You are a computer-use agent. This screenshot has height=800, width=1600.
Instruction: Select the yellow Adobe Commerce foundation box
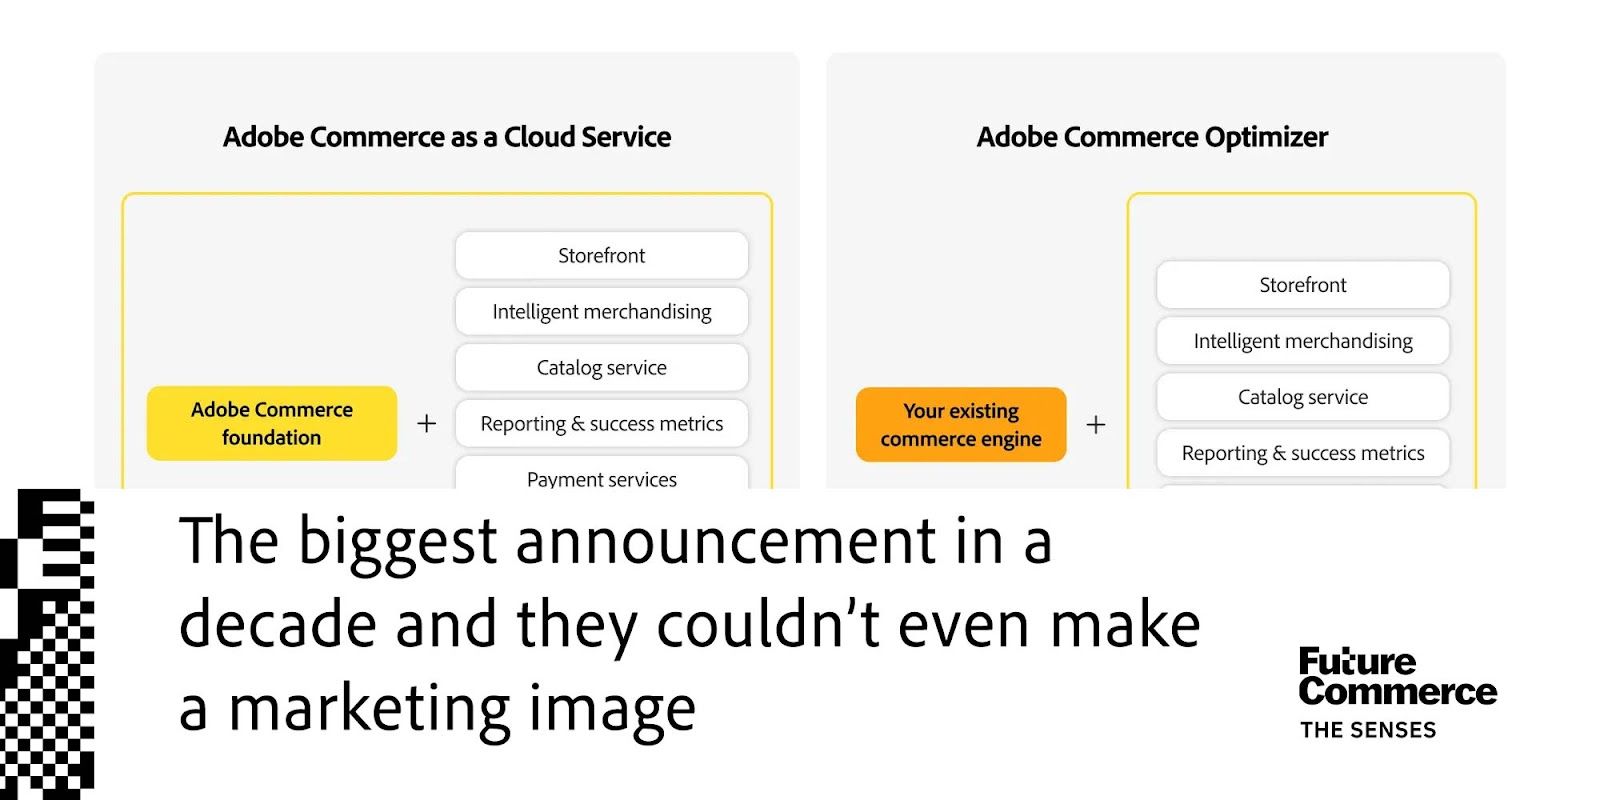coord(272,423)
